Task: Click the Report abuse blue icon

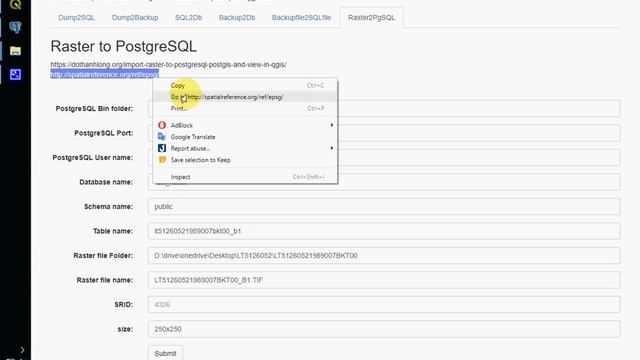Action: pos(162,148)
